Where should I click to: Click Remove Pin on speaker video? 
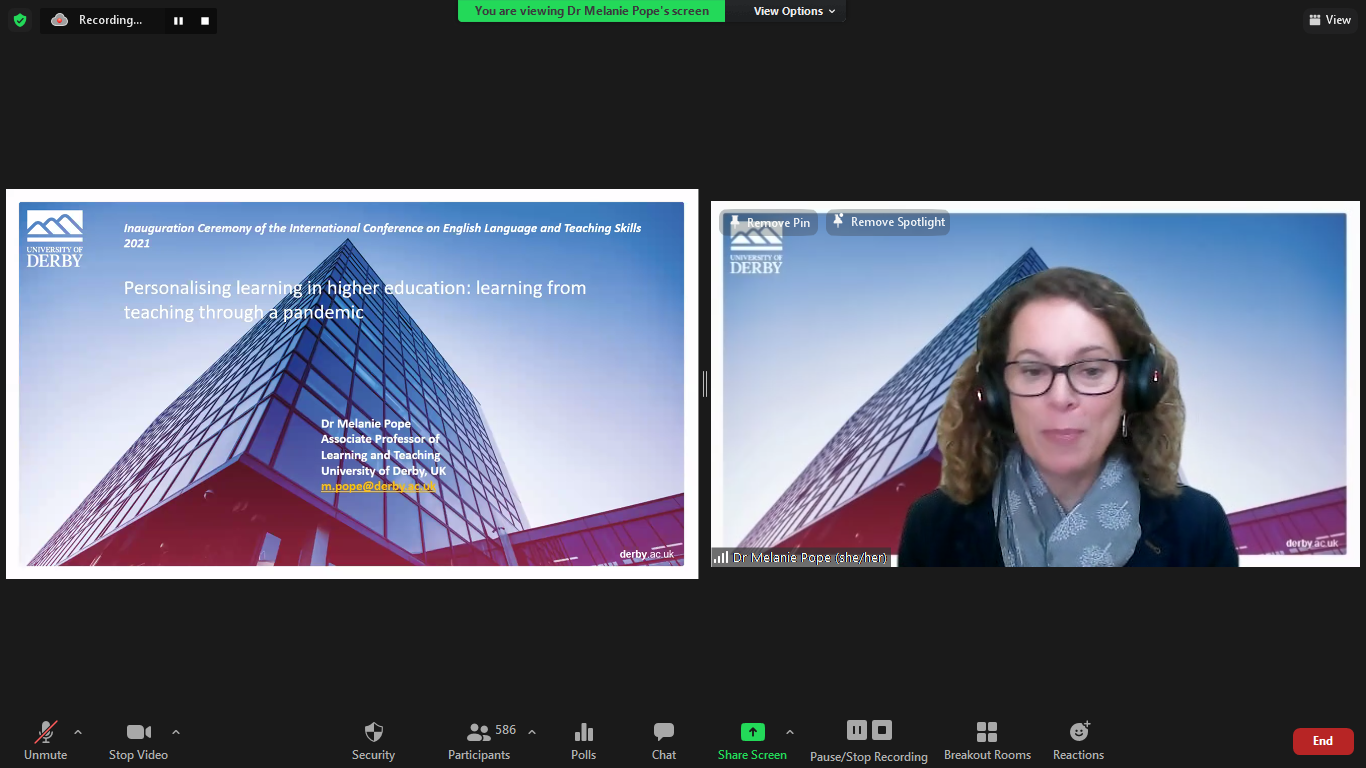(769, 223)
